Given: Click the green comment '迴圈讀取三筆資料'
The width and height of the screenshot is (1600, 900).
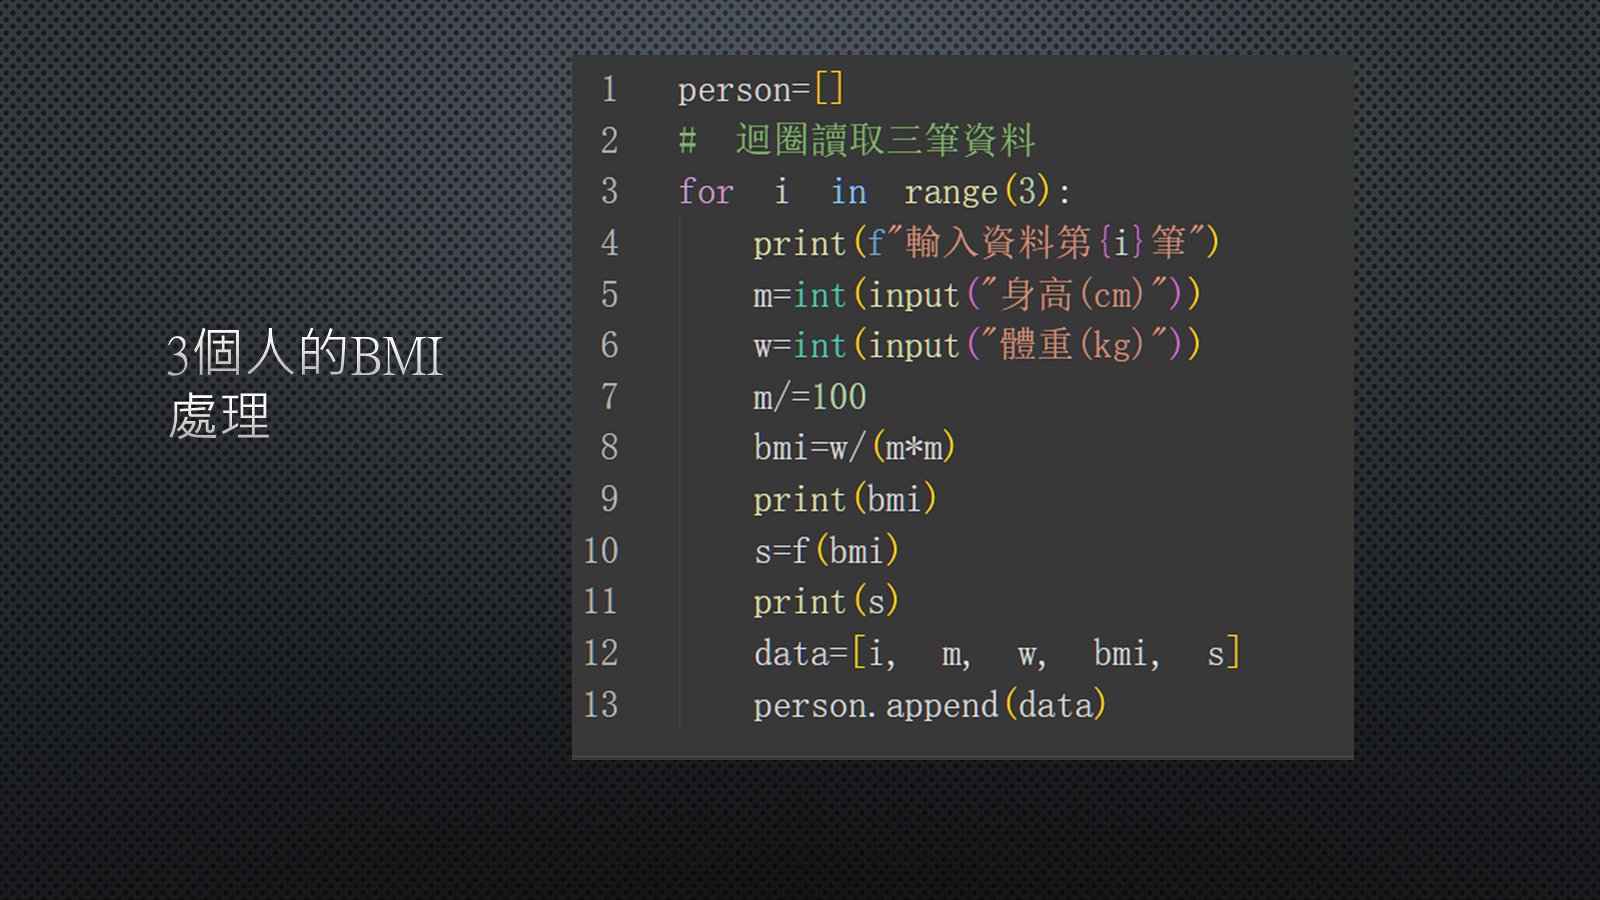Looking at the screenshot, I should pos(885,141).
